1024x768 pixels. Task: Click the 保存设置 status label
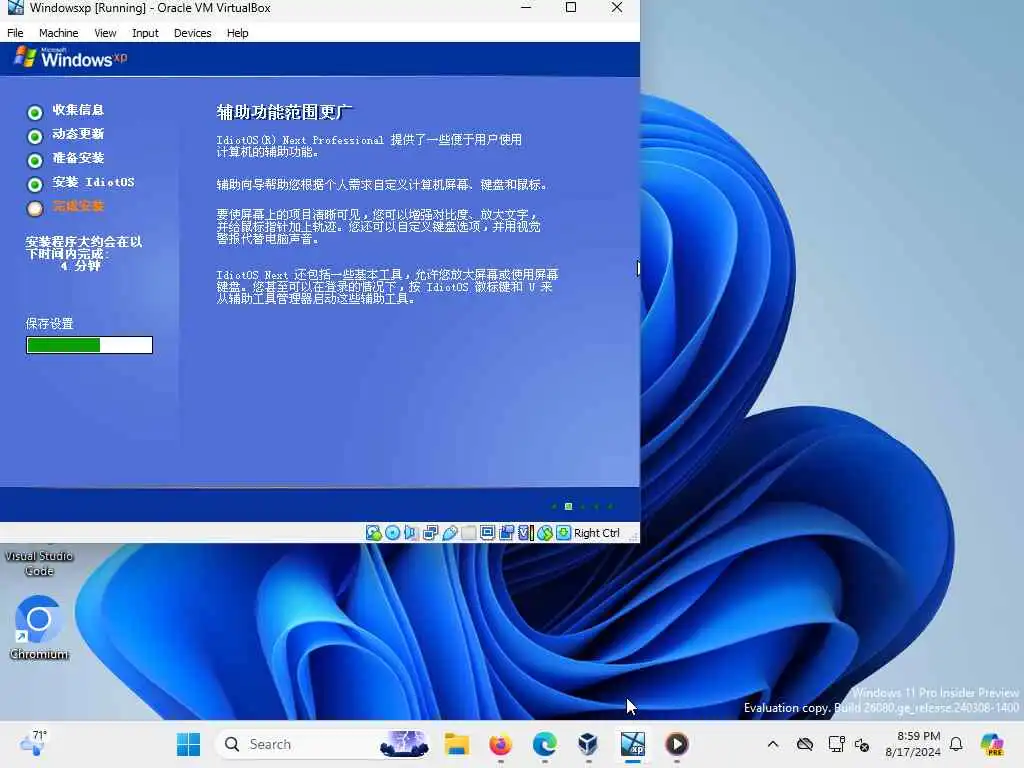50,323
